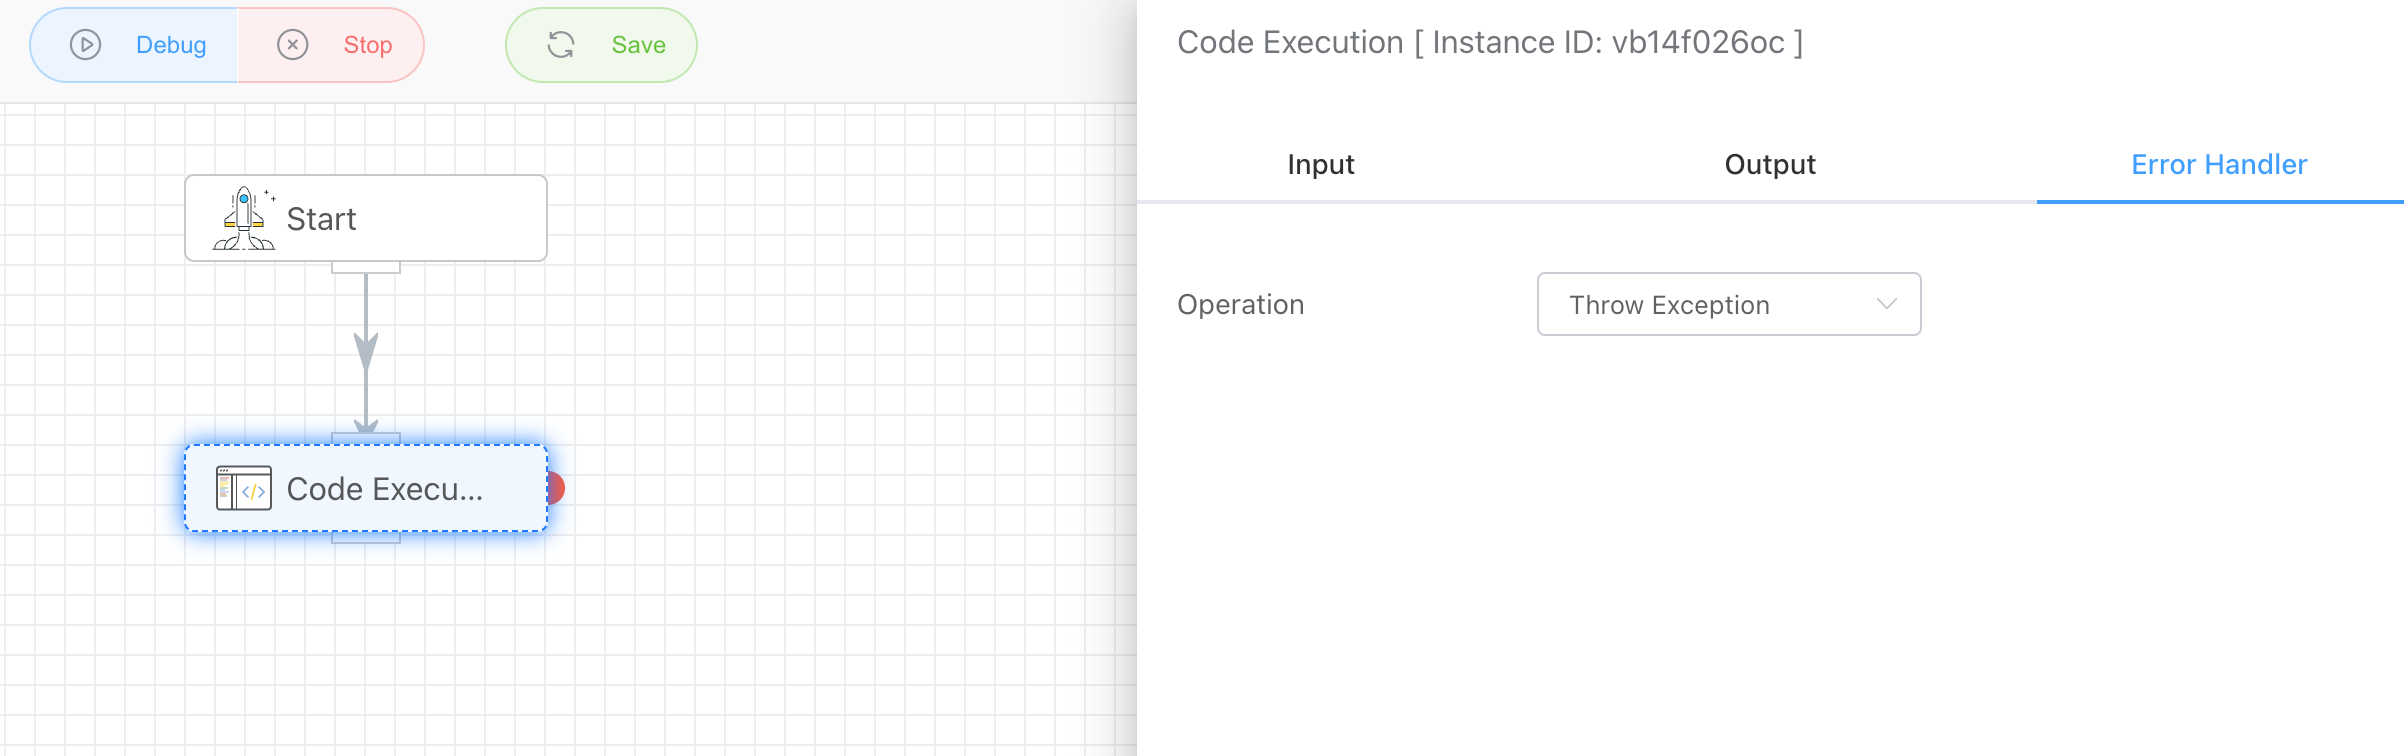The width and height of the screenshot is (2404, 756).
Task: Click the Start node's bottom output port
Action: click(366, 267)
